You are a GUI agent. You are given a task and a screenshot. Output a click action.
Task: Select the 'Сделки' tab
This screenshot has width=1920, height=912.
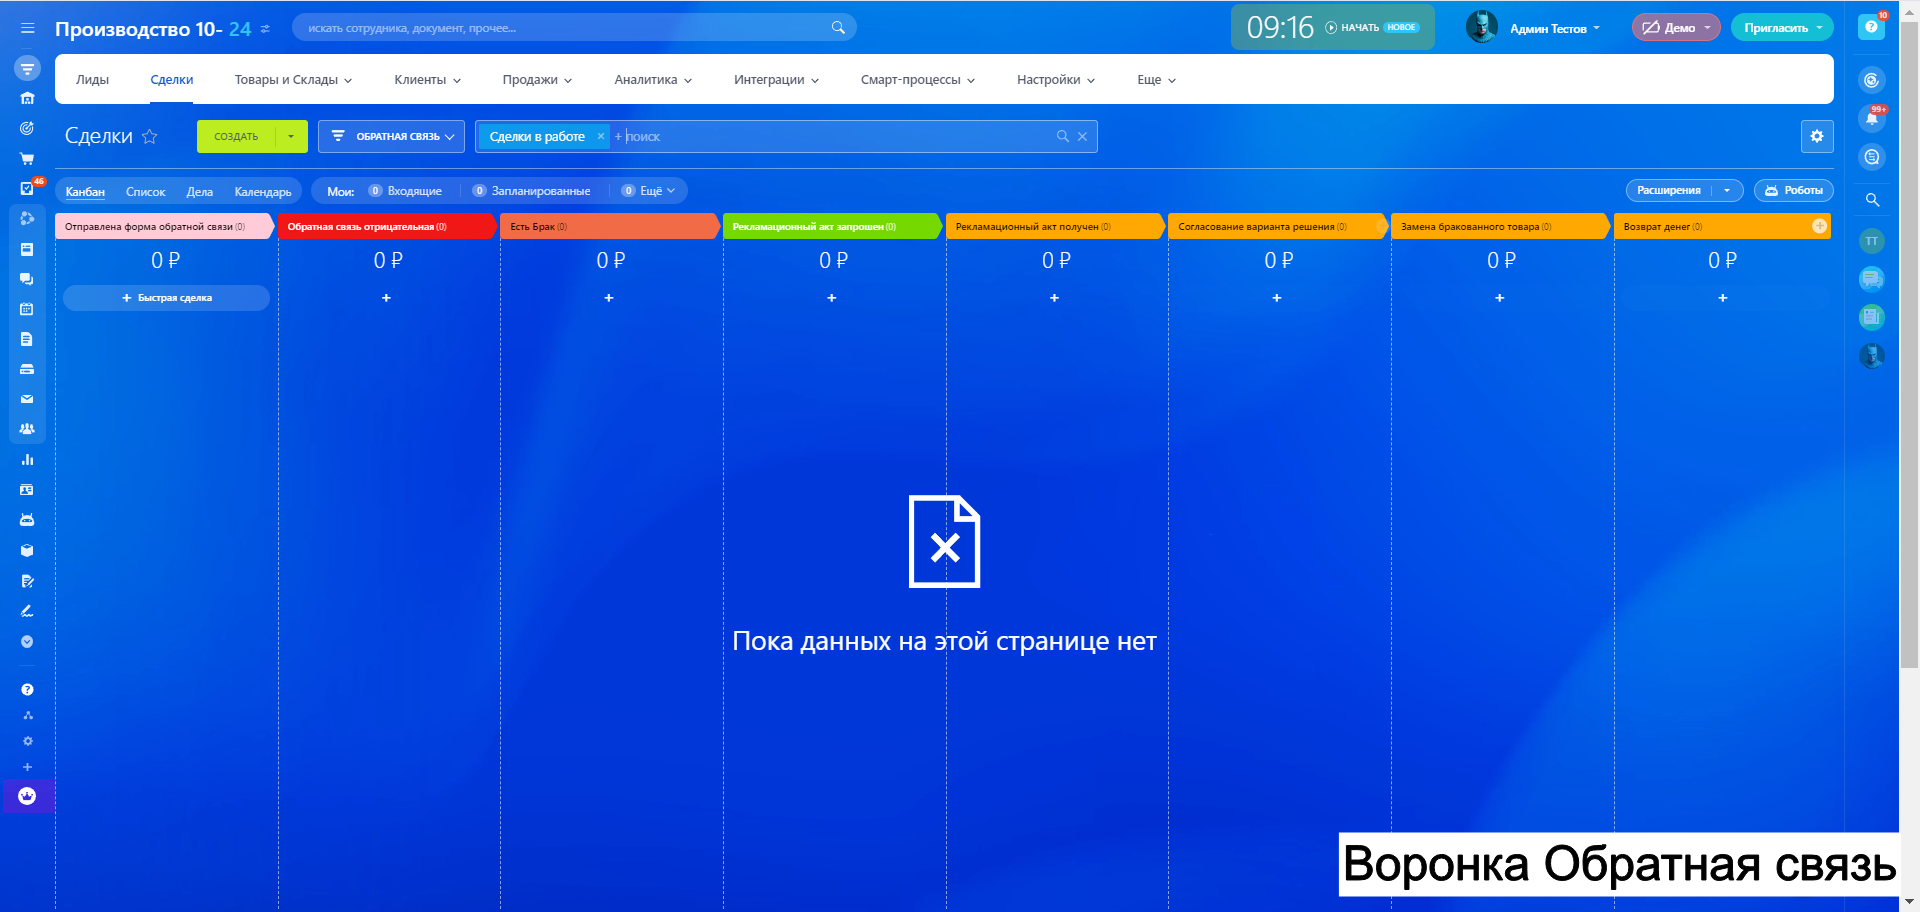(172, 80)
